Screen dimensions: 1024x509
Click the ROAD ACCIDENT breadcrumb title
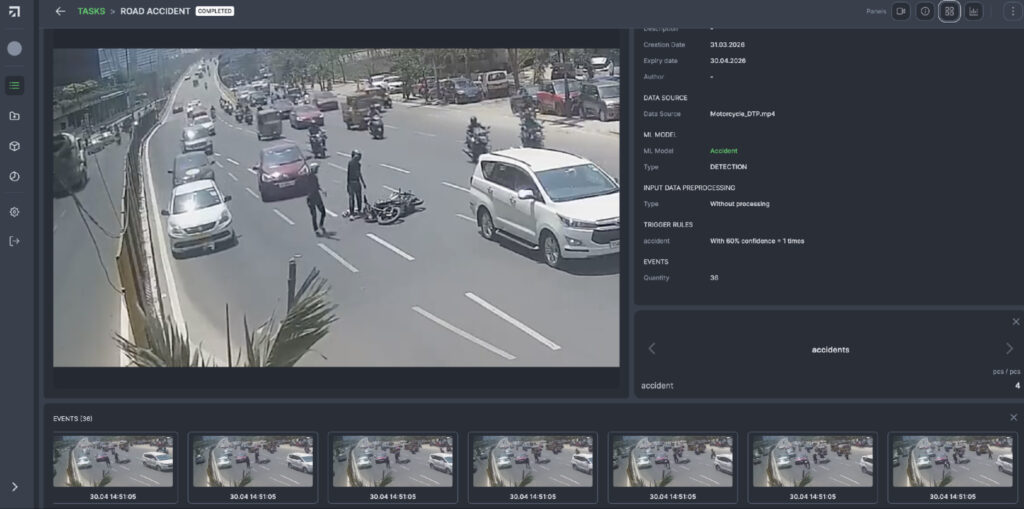point(155,11)
